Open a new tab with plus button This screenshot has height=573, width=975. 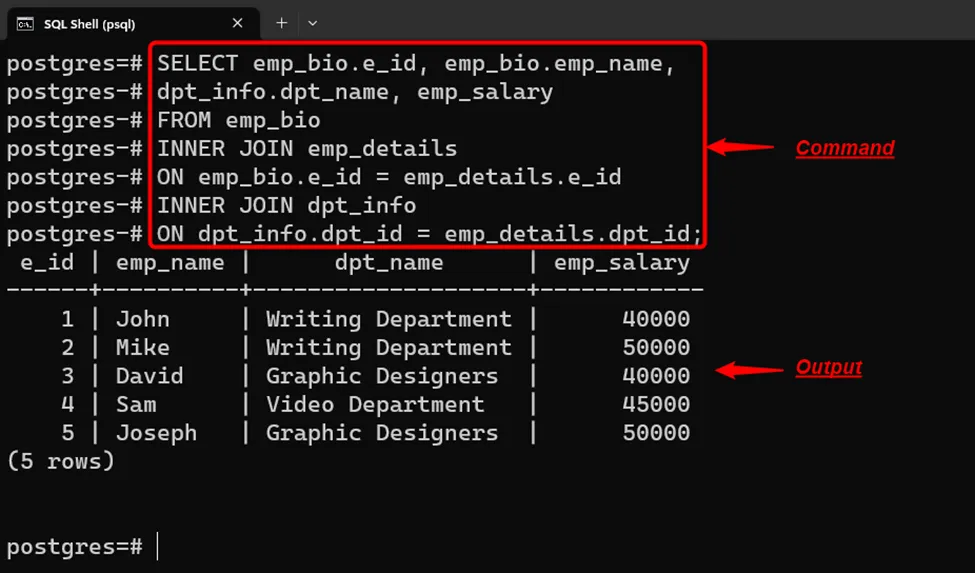point(282,23)
